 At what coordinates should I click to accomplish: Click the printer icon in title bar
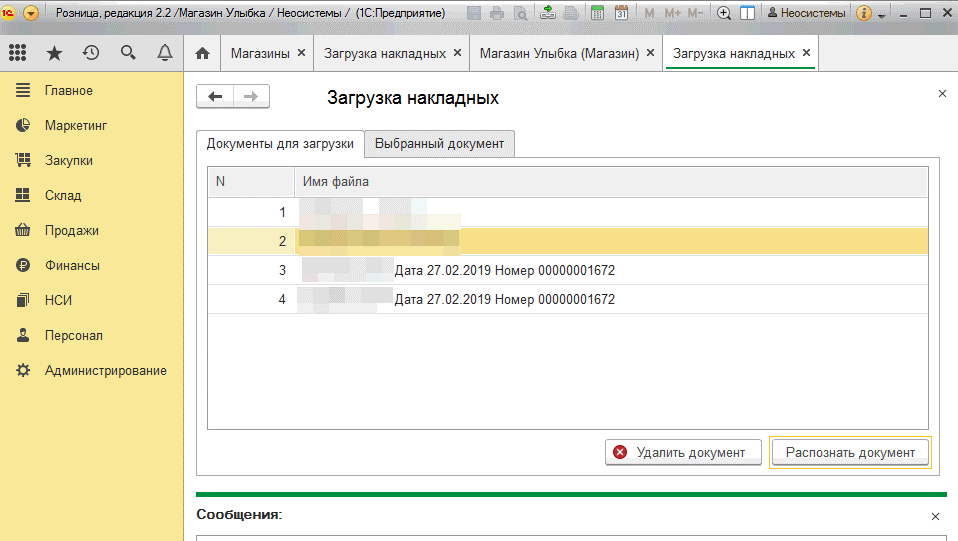(x=497, y=13)
